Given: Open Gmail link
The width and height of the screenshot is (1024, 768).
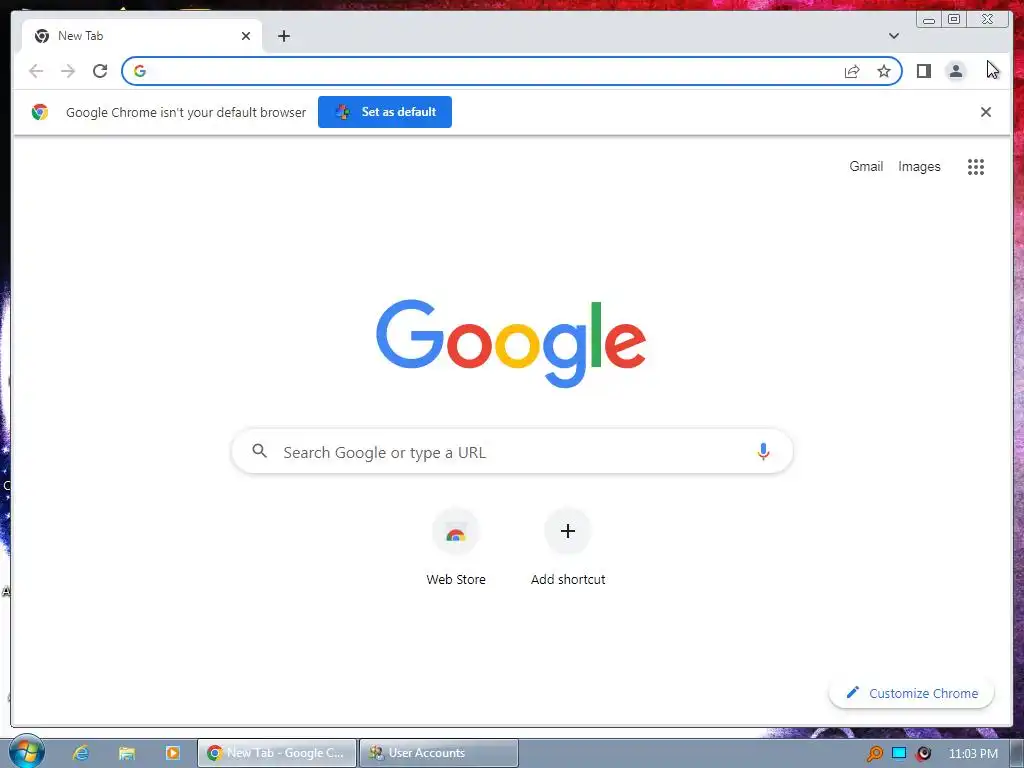Looking at the screenshot, I should (866, 167).
